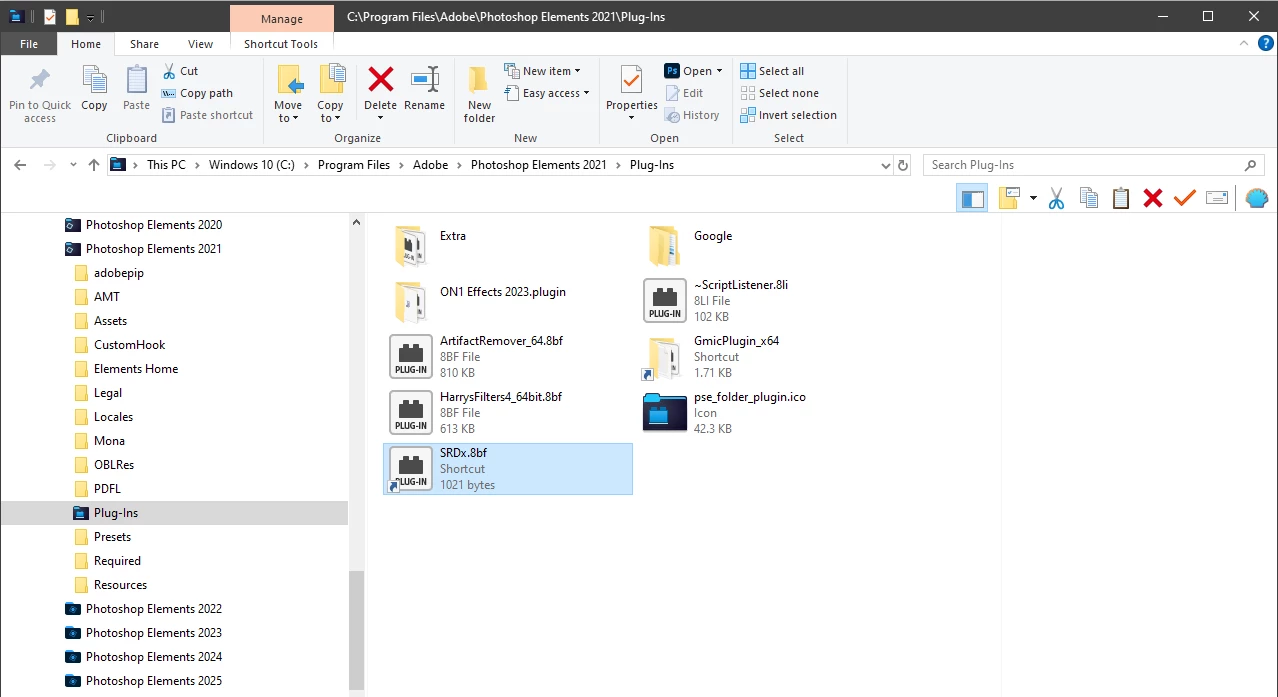
Task: Click the Manage contextual tab header
Action: (282, 17)
